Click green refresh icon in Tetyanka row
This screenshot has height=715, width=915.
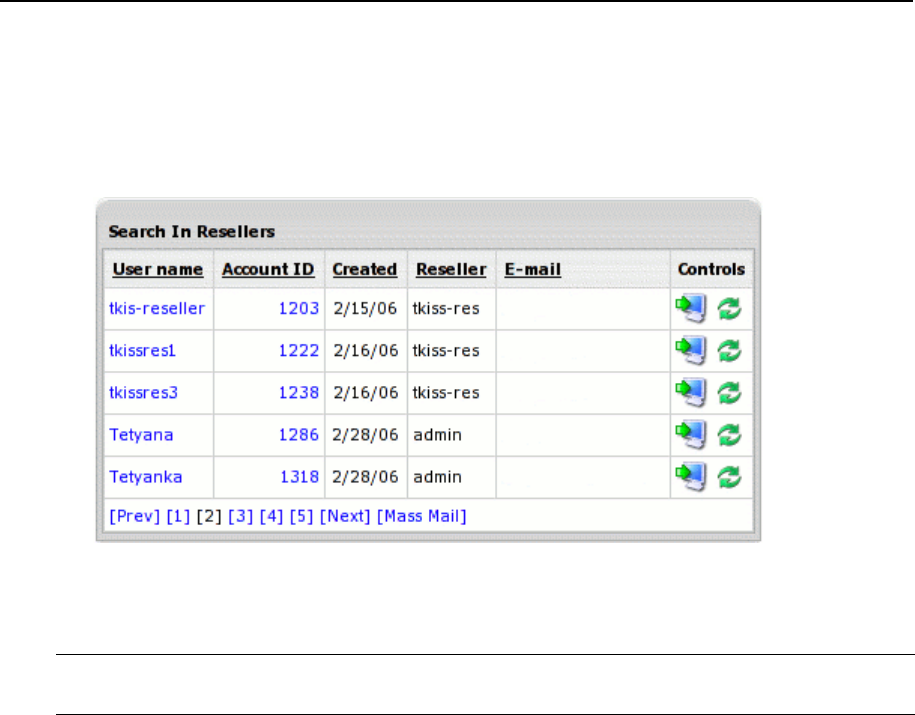coord(729,477)
